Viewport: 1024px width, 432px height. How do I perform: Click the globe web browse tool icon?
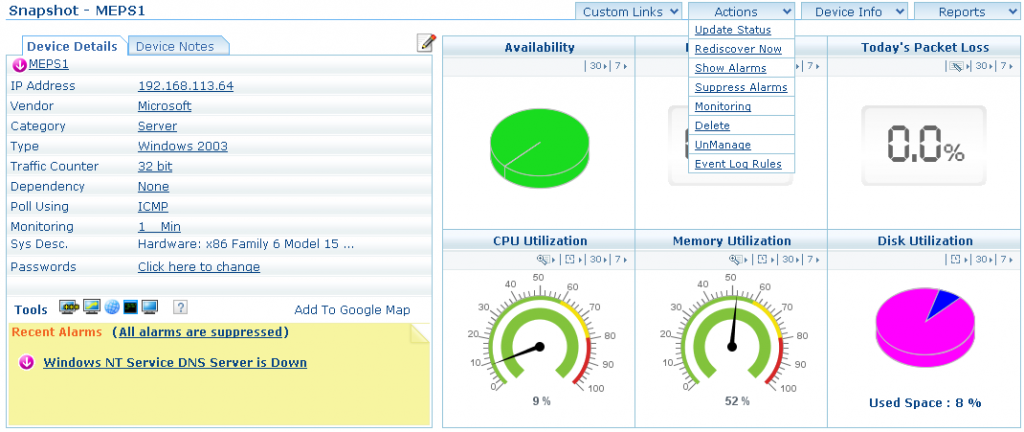point(111,307)
